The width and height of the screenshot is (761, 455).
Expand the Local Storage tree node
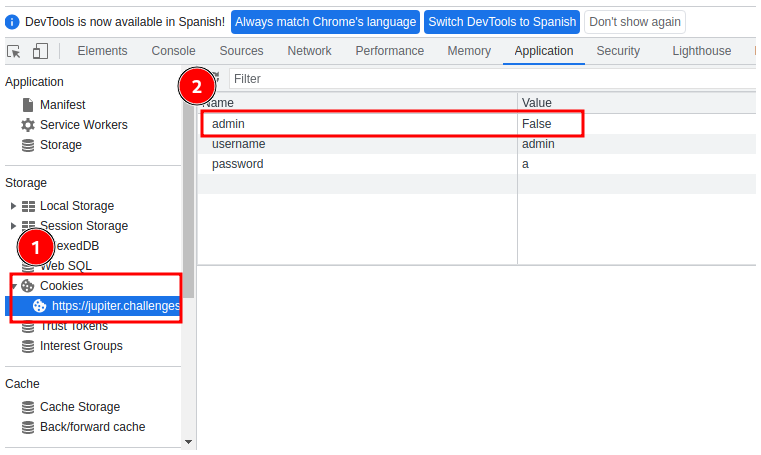click(13, 206)
